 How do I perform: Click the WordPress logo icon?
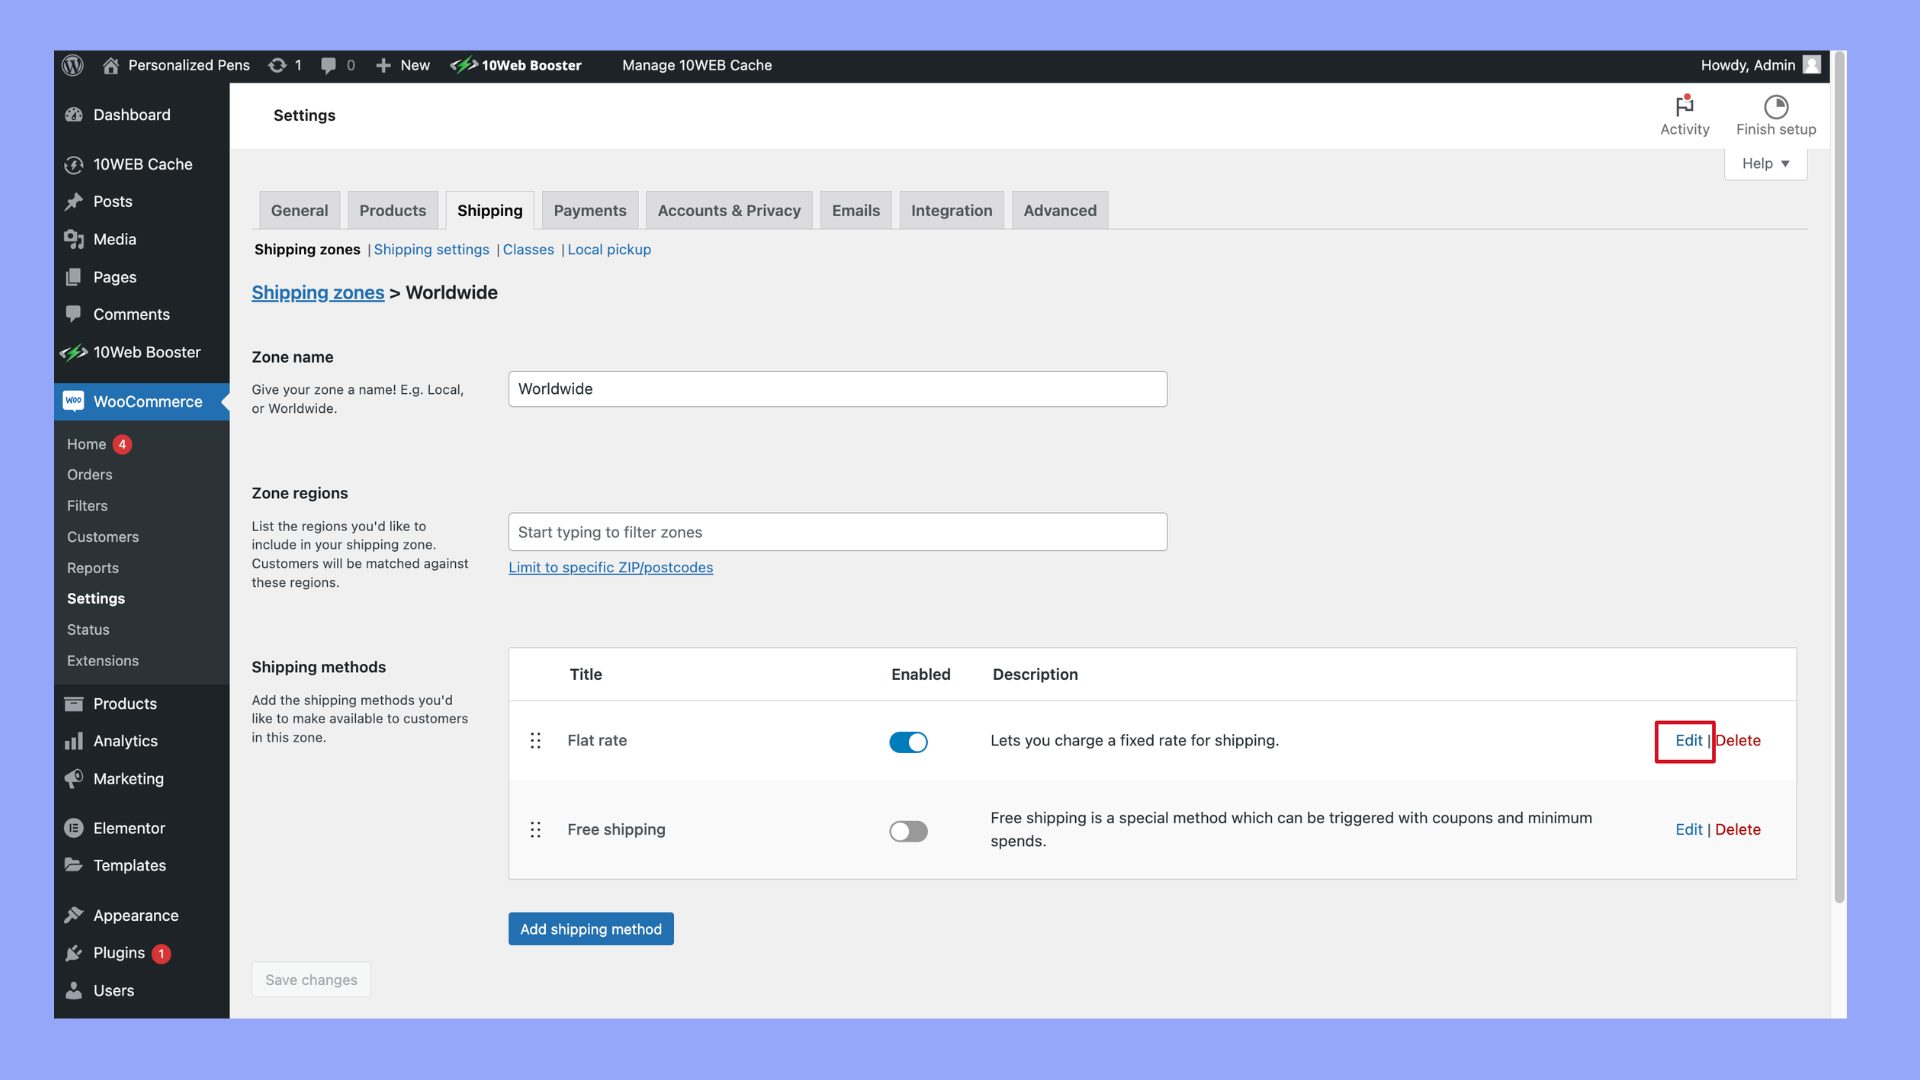point(73,65)
